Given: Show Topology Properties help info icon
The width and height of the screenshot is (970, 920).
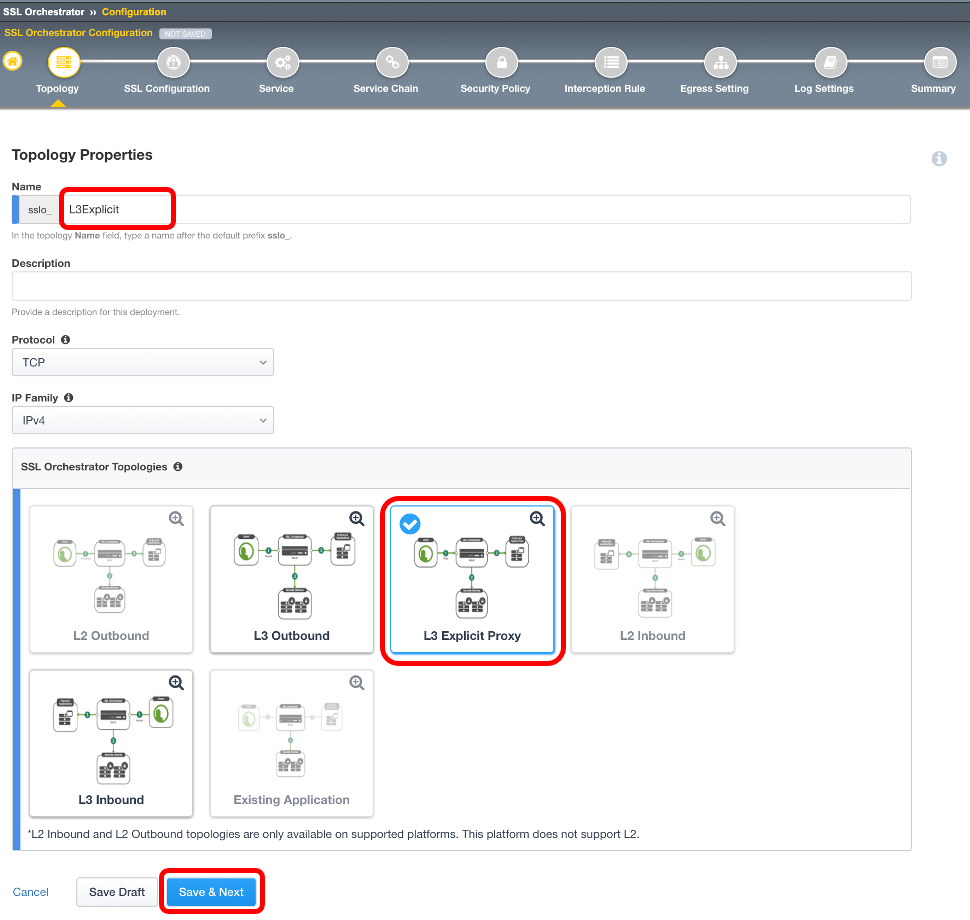Looking at the screenshot, I should (939, 159).
